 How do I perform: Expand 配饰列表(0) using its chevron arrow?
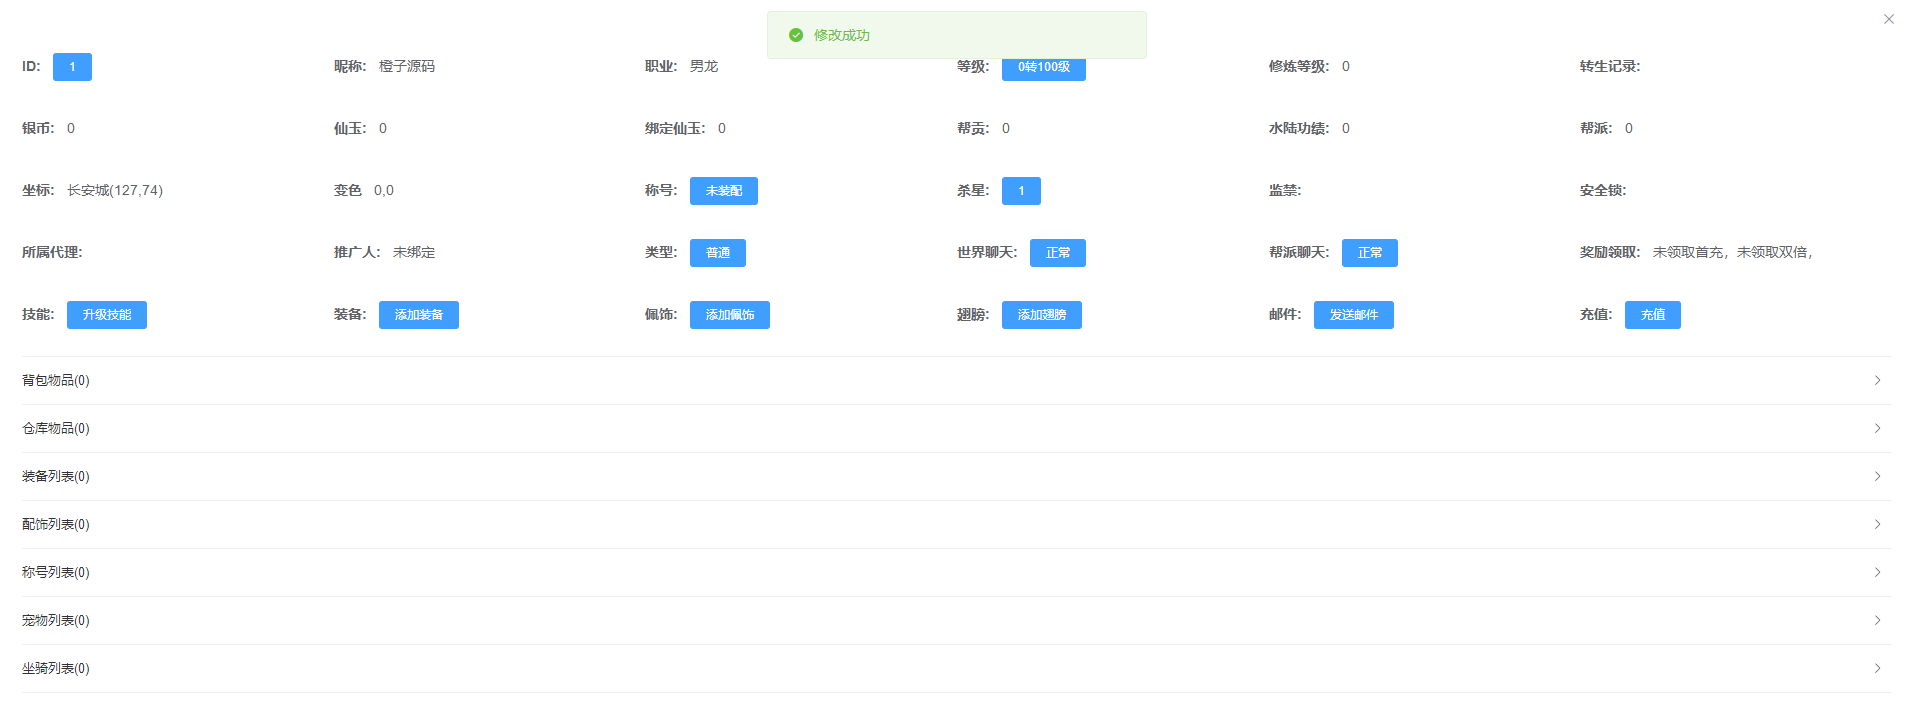(1877, 525)
